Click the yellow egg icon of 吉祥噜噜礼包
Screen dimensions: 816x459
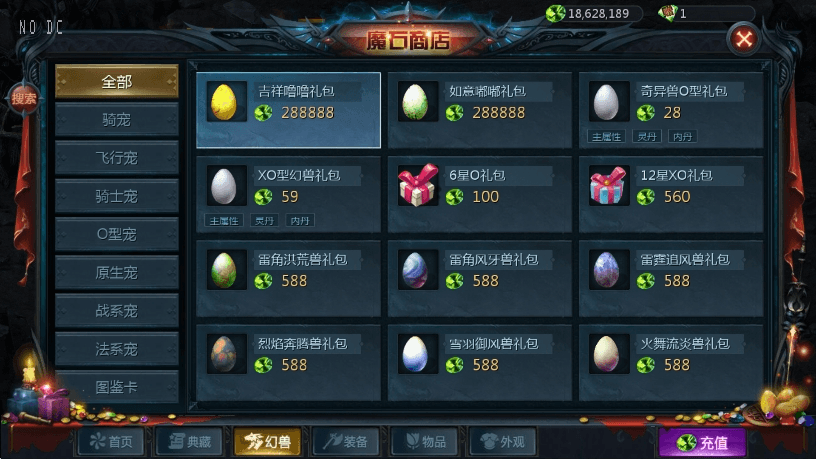click(x=224, y=102)
